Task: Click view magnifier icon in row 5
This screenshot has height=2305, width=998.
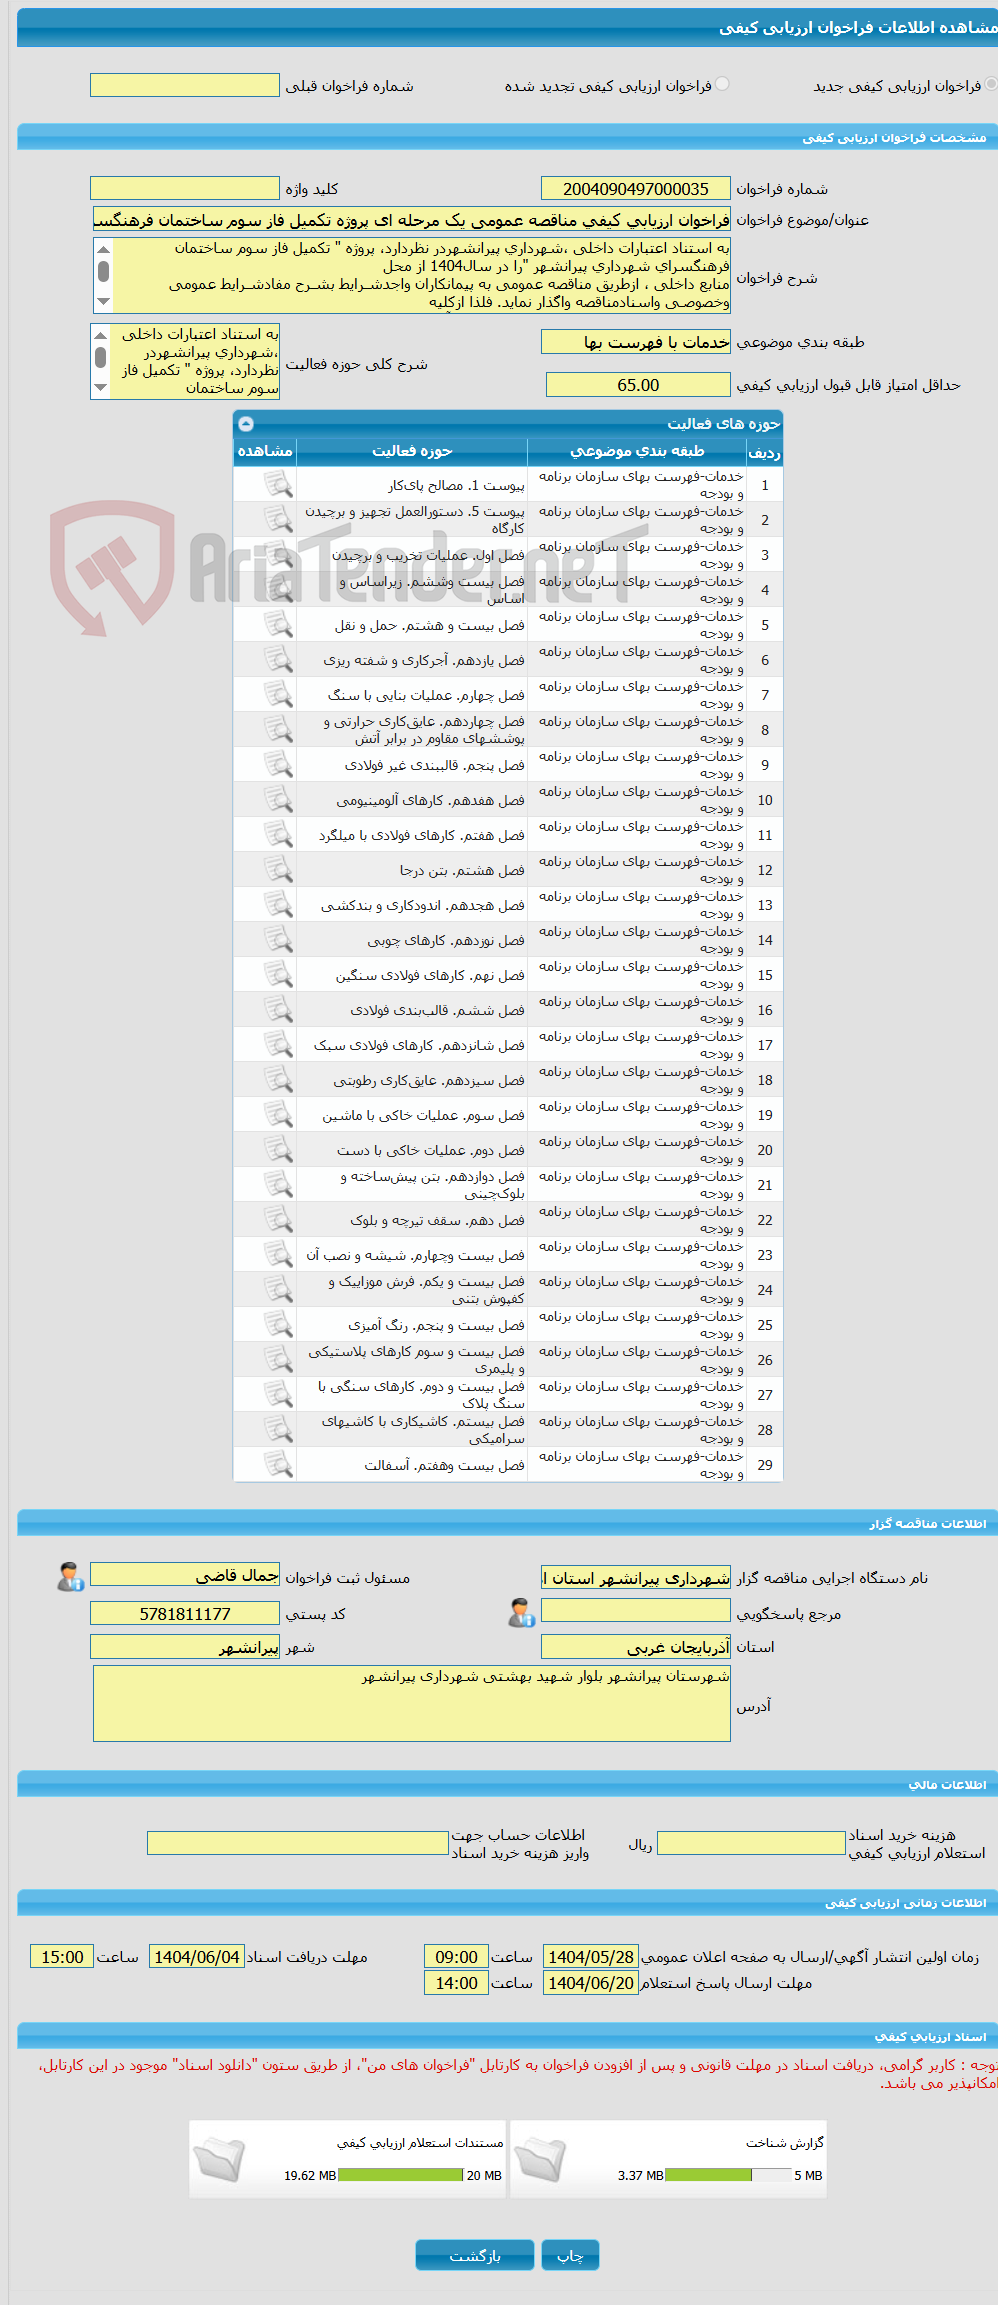Action: (x=277, y=625)
